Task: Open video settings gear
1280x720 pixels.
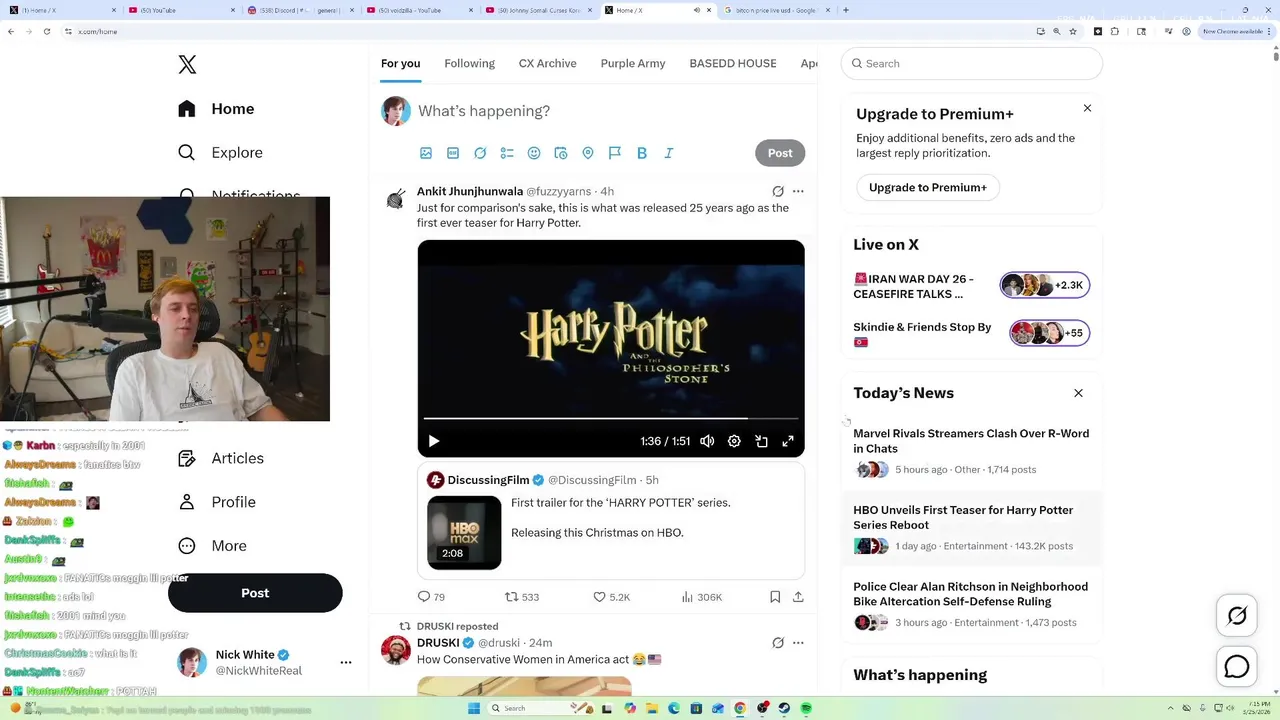Action: pos(734,441)
